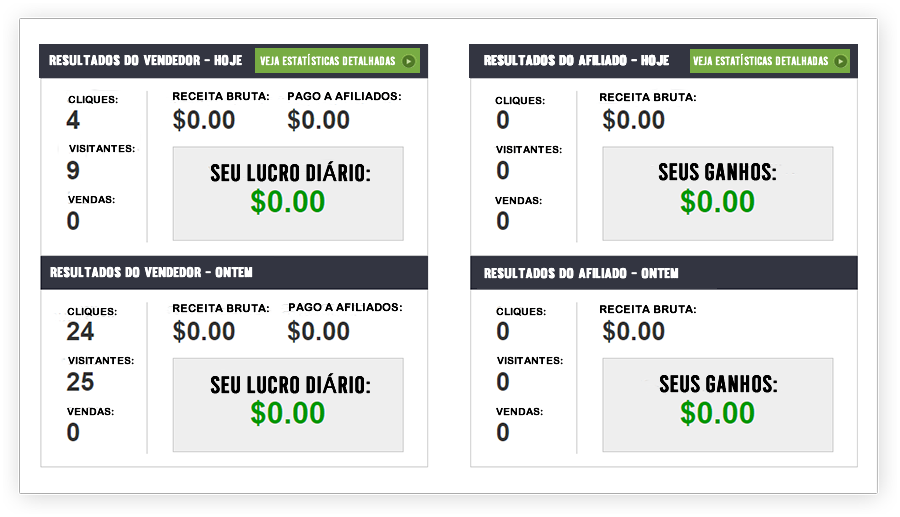Viewport: 900px width, 517px height.
Task: Click yesterday's affiliate 'Receita Bruta' amount
Action: 634,332
